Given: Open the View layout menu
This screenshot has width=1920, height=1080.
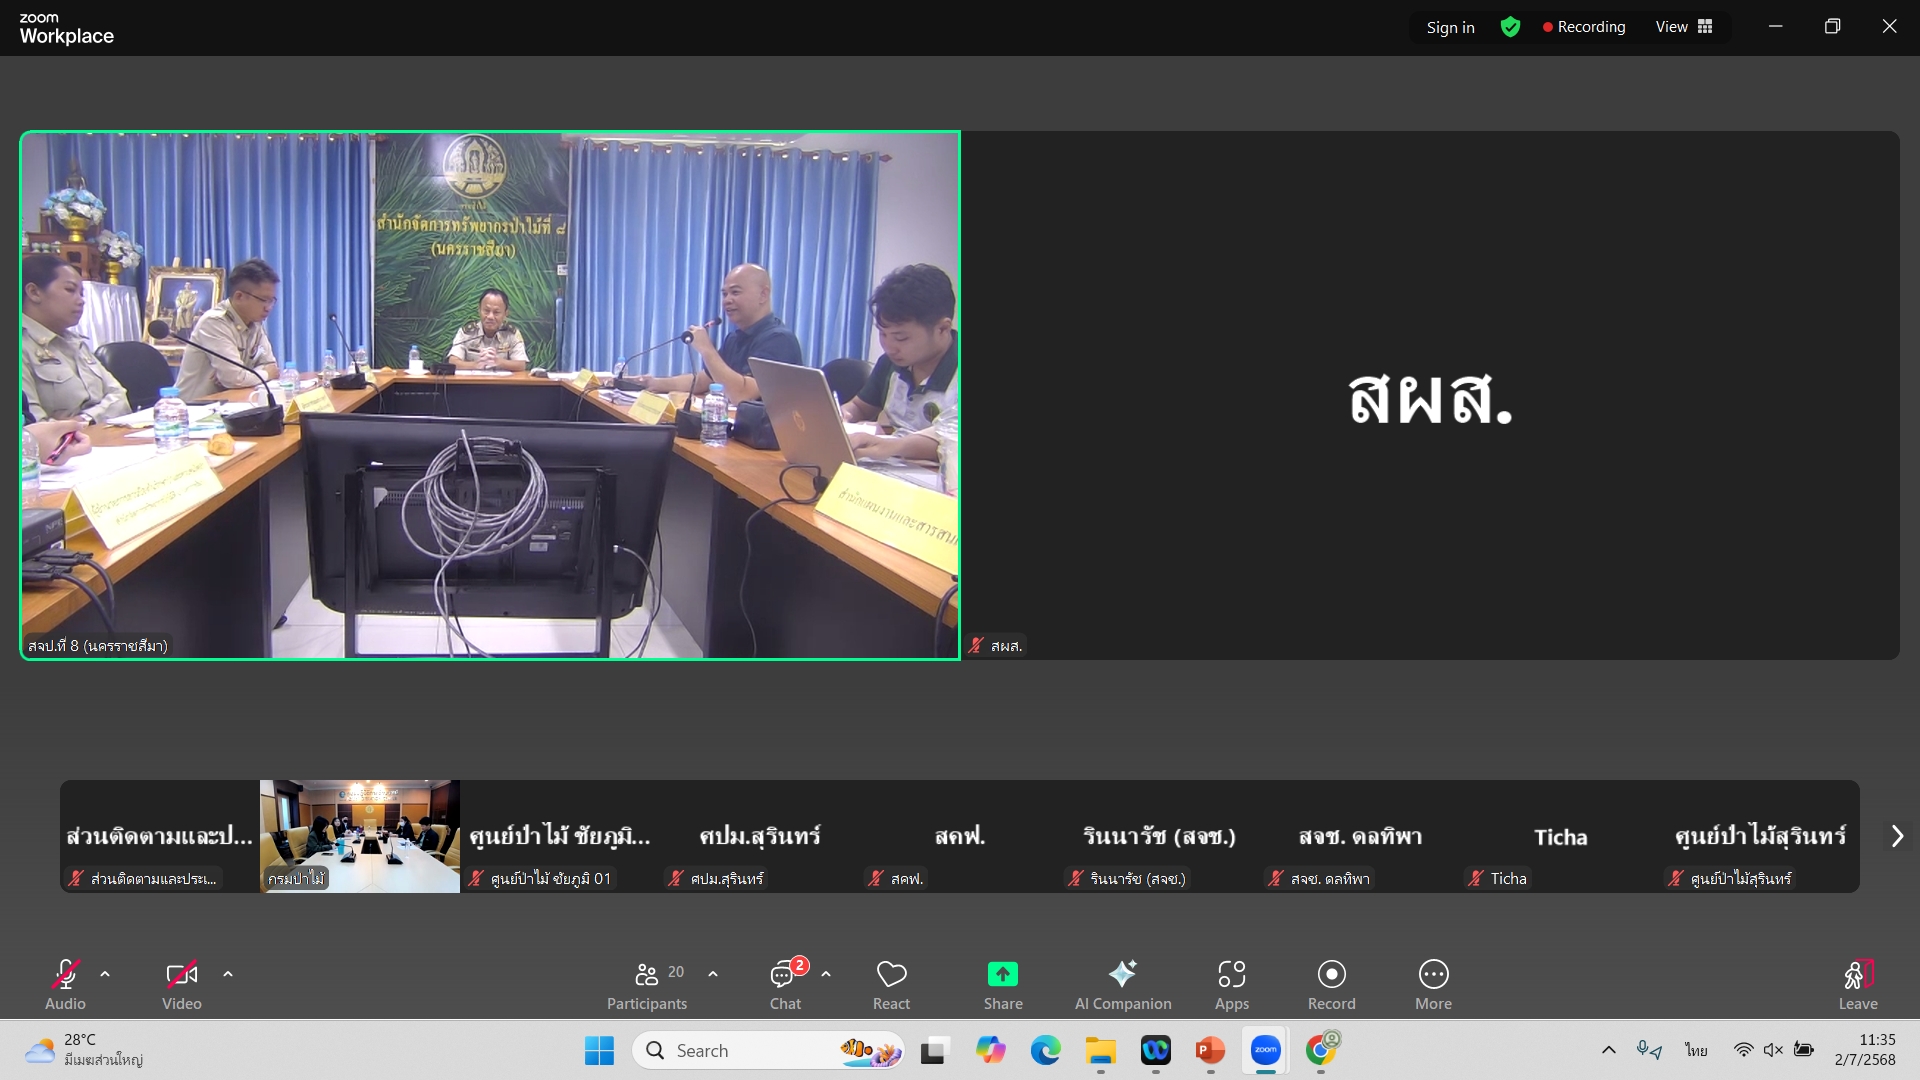Looking at the screenshot, I should [1684, 27].
